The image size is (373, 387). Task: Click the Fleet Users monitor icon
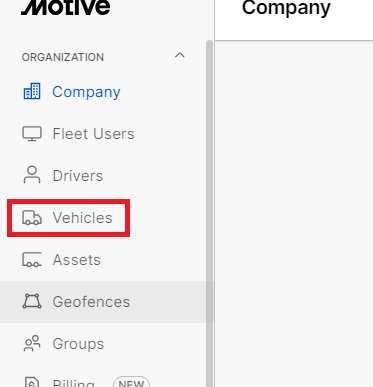click(32, 134)
